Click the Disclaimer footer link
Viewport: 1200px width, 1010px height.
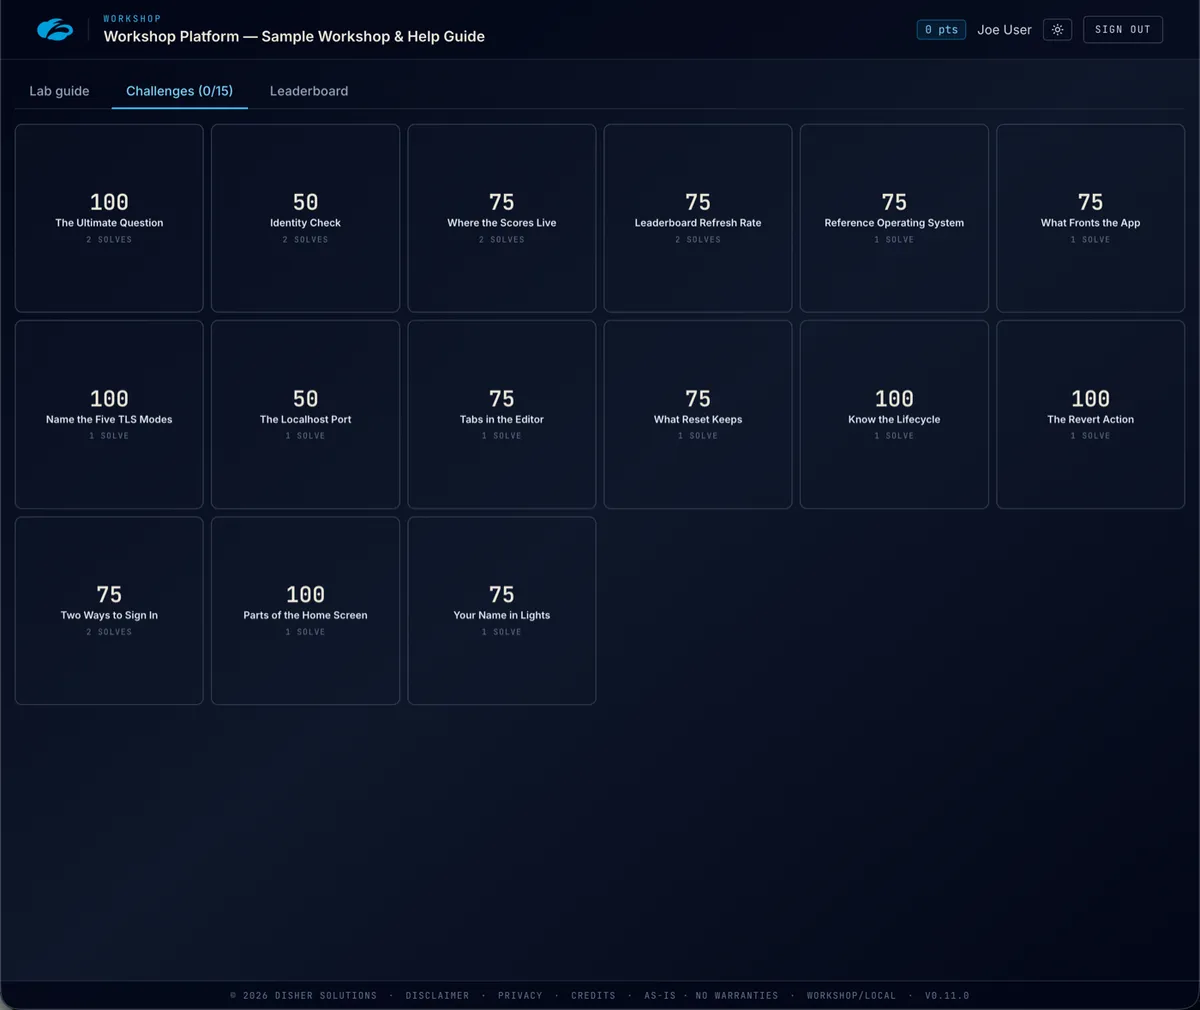click(437, 996)
